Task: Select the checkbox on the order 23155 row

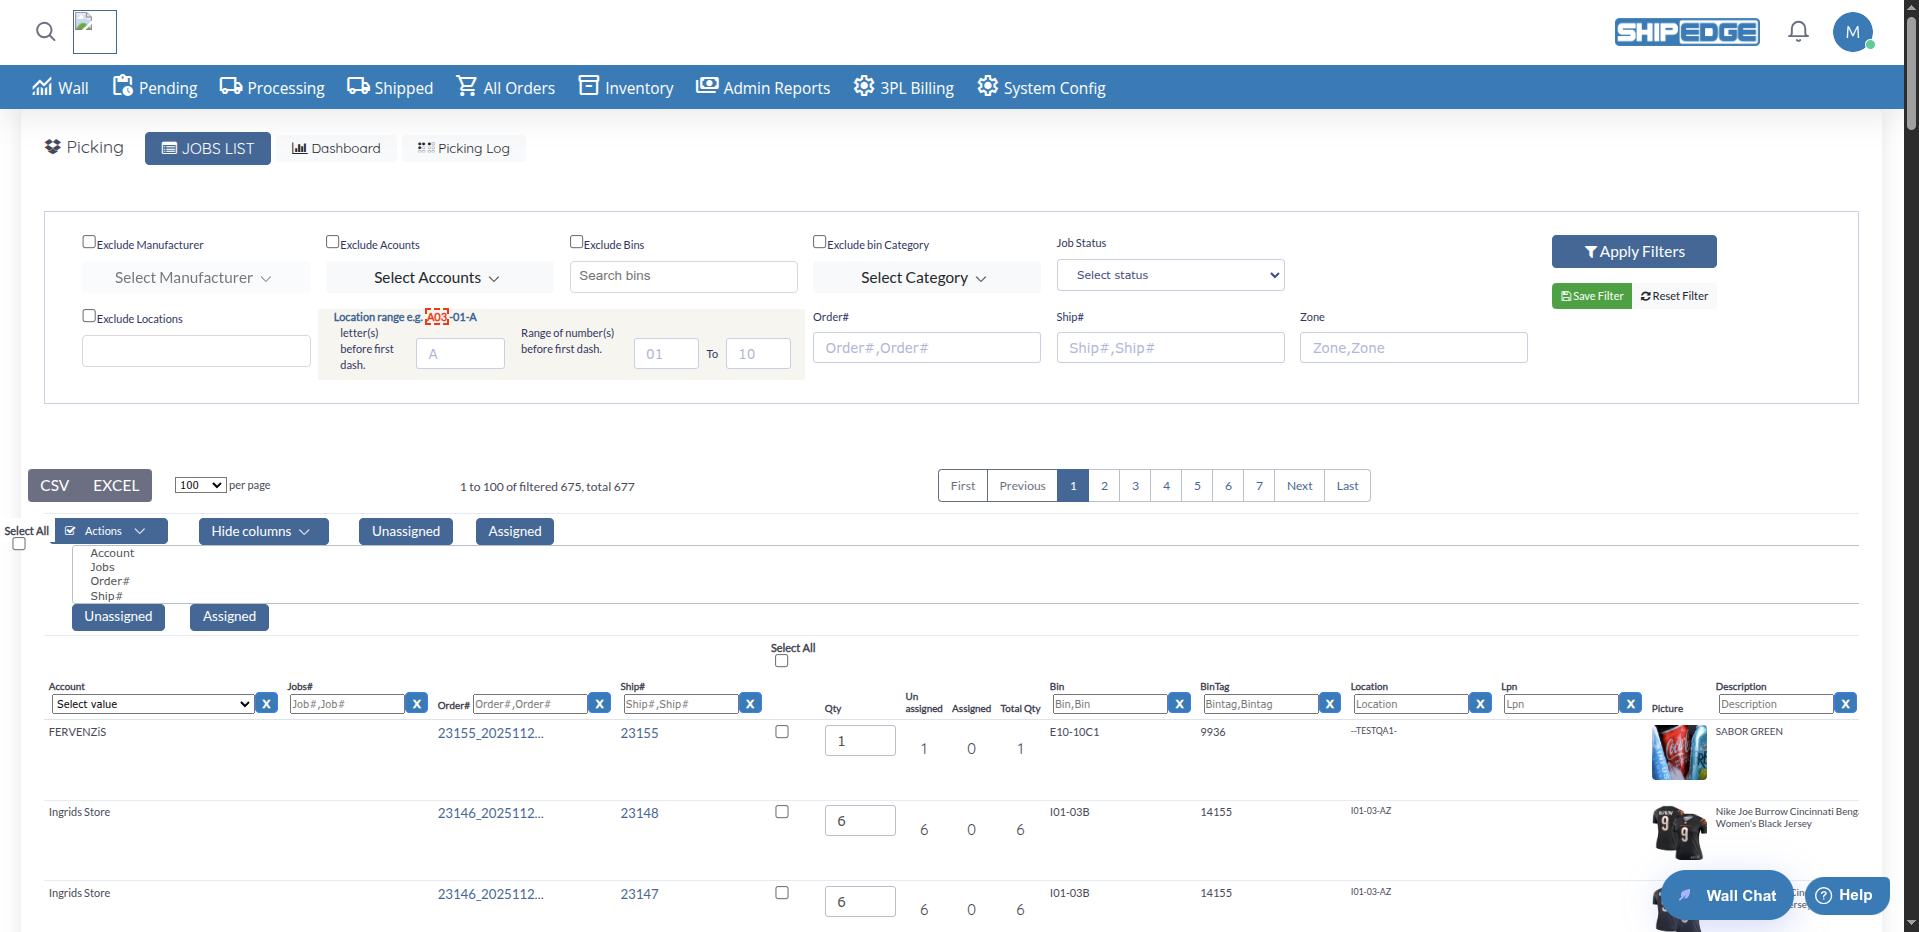Action: point(781,731)
